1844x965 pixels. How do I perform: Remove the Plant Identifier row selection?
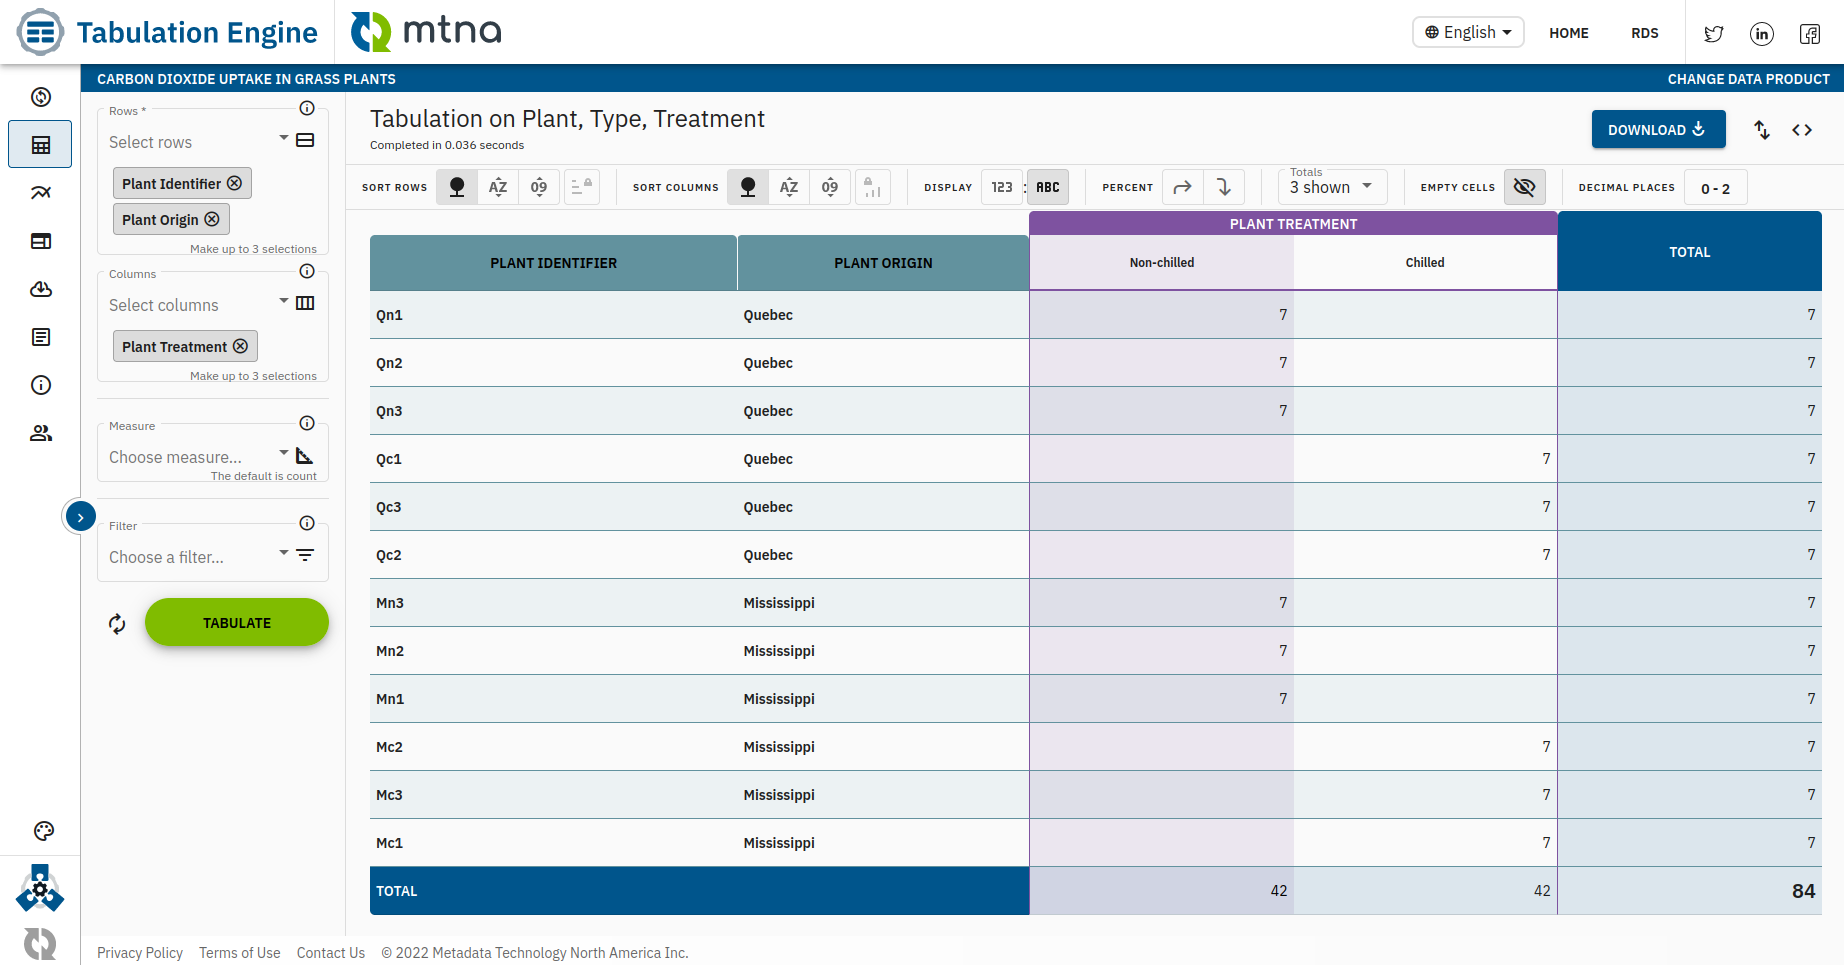[x=234, y=183]
